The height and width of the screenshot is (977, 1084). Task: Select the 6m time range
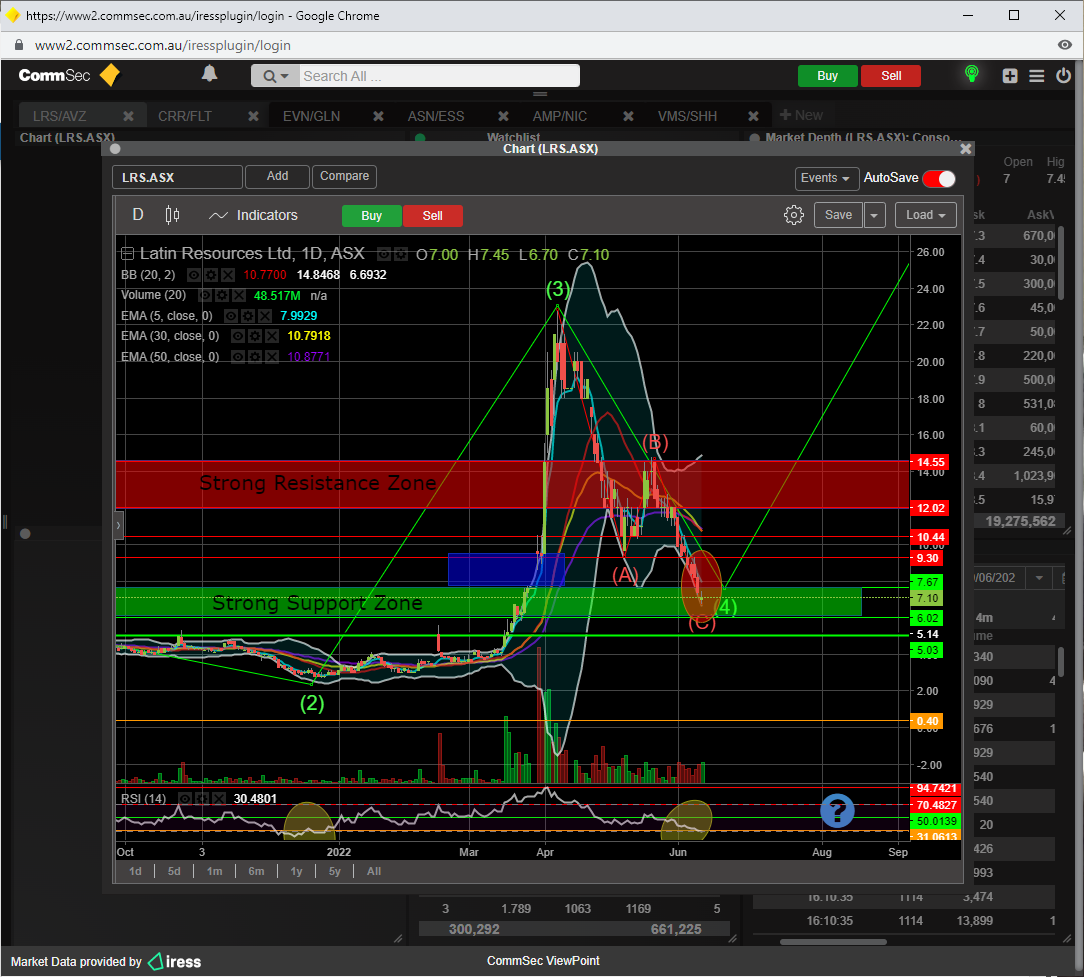pos(256,871)
